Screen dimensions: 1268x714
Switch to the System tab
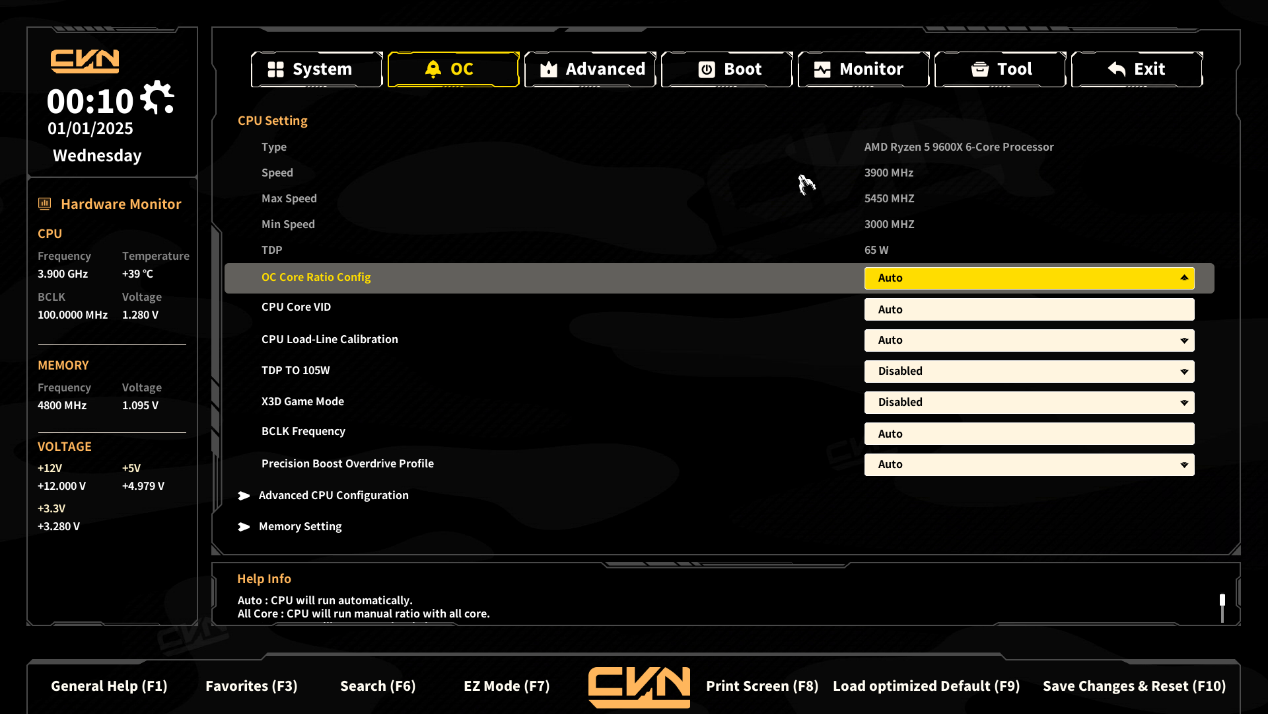click(316, 69)
